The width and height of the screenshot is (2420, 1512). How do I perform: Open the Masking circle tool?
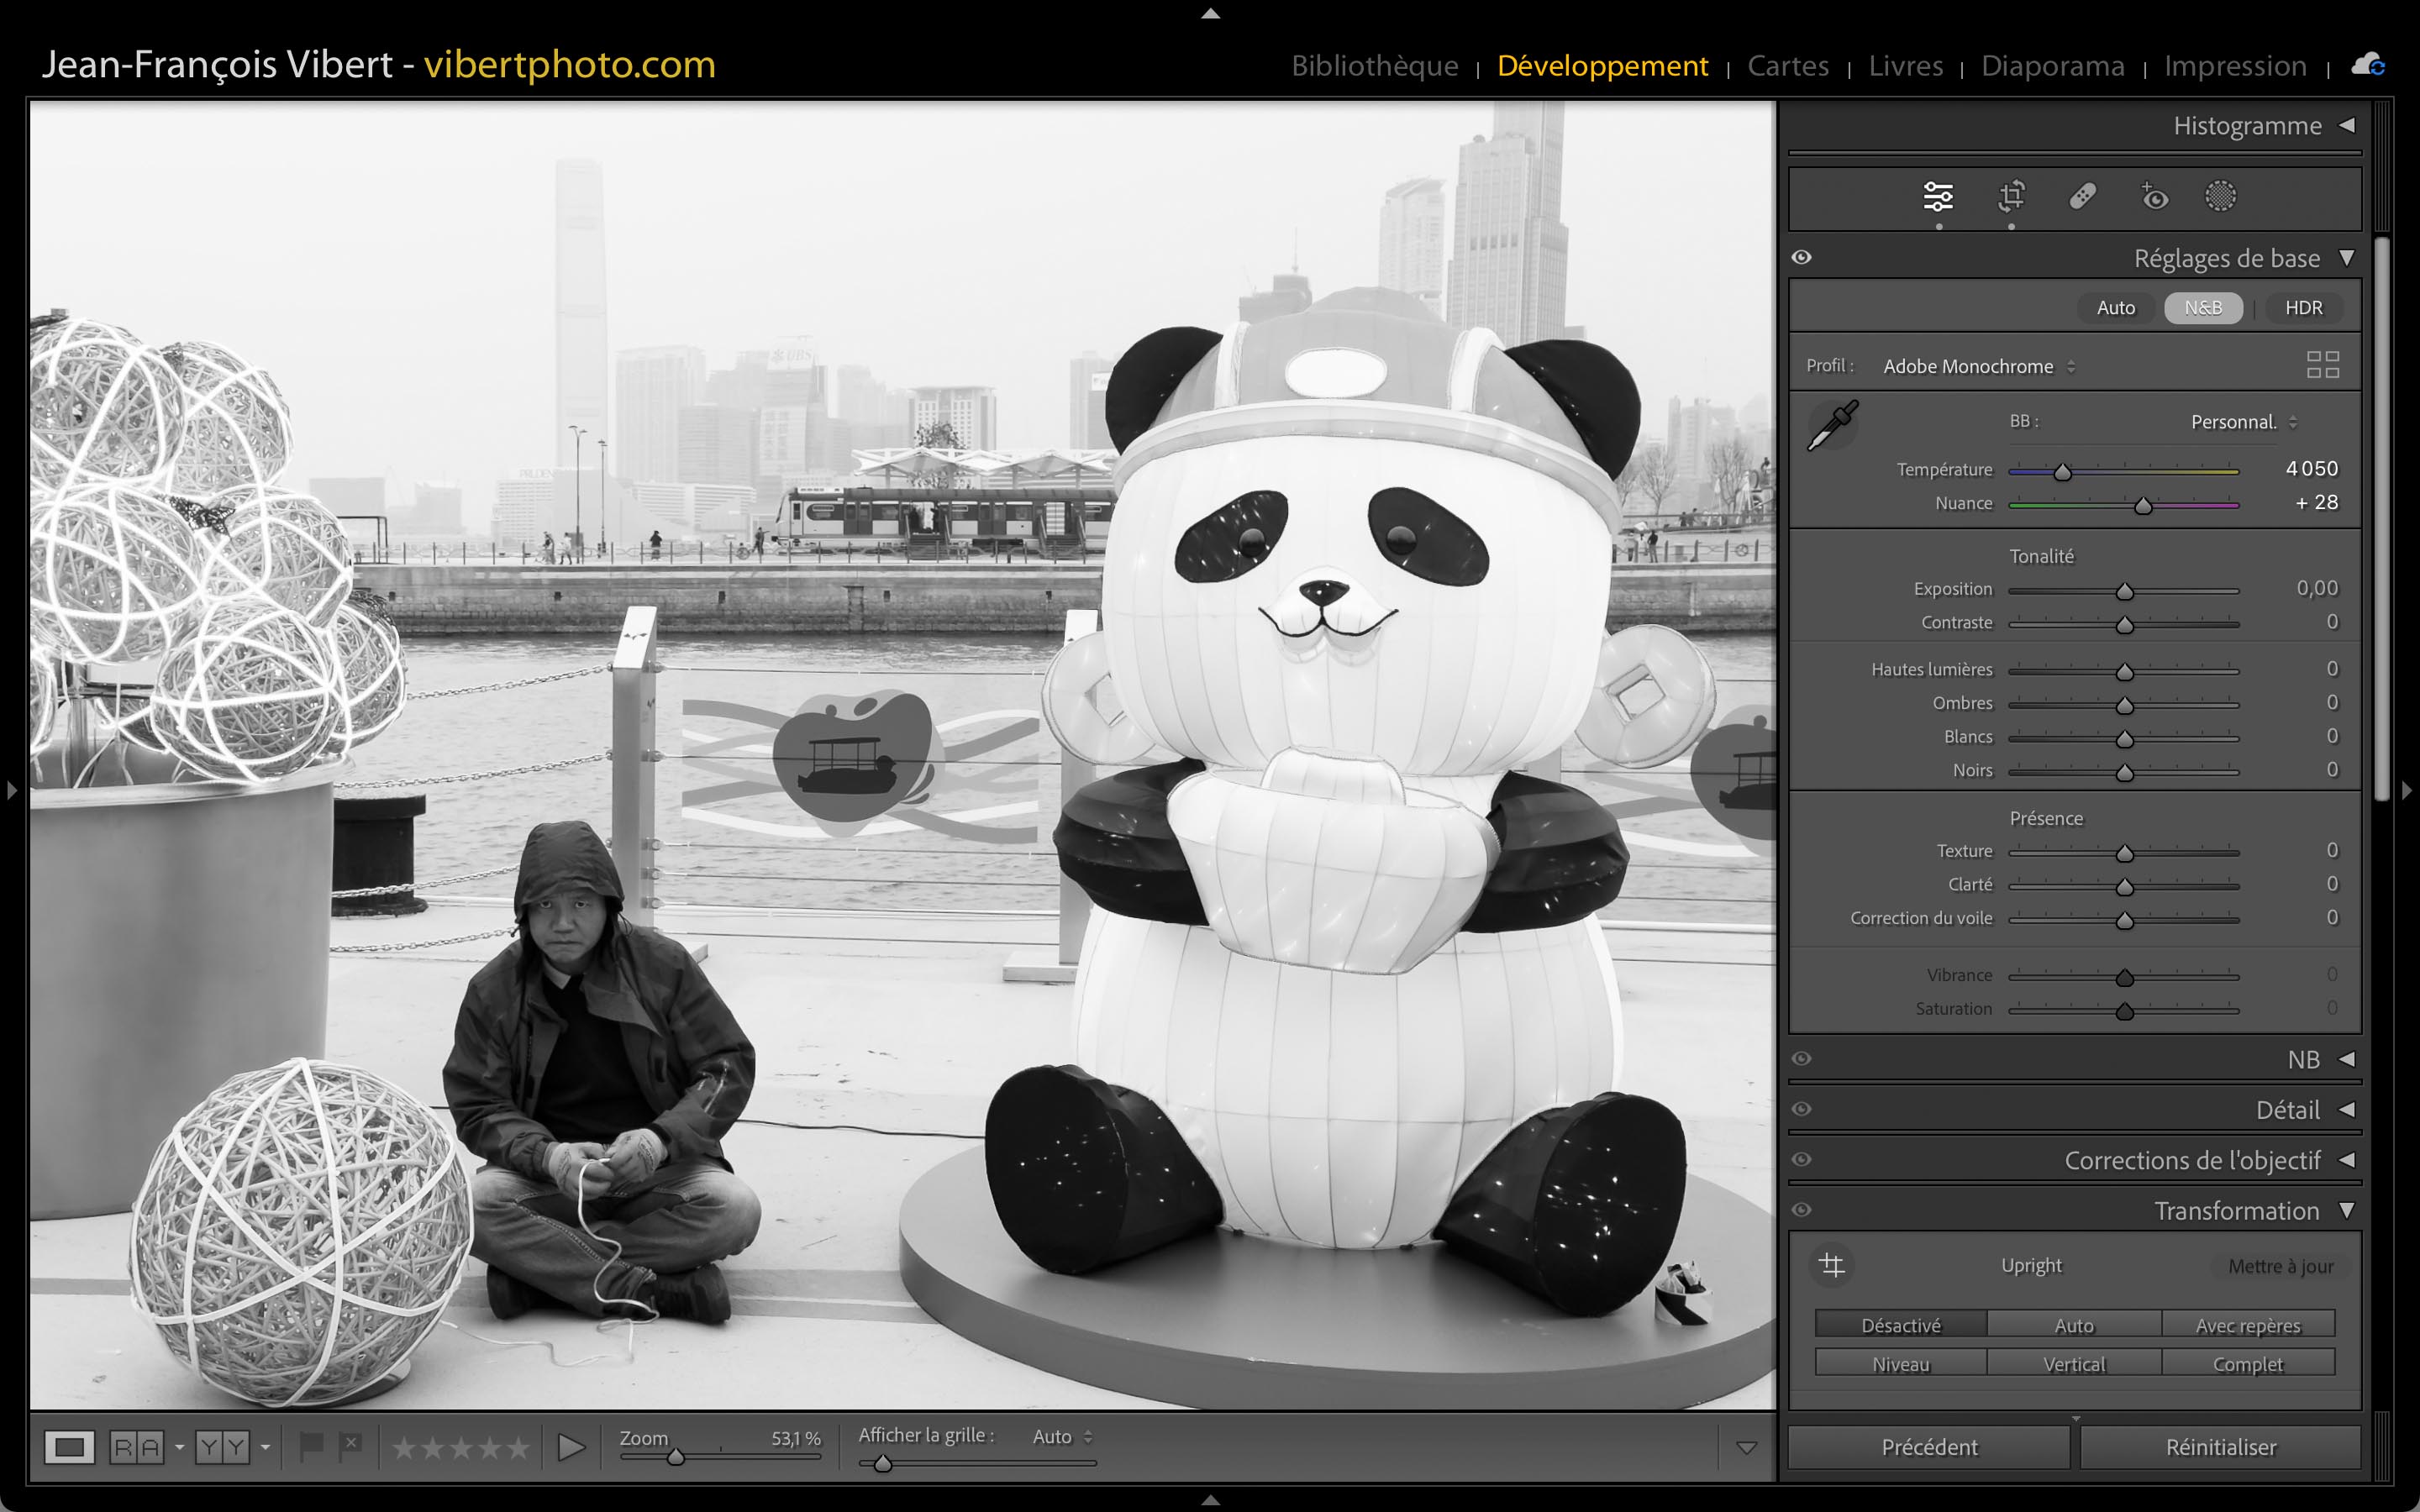(x=2220, y=197)
